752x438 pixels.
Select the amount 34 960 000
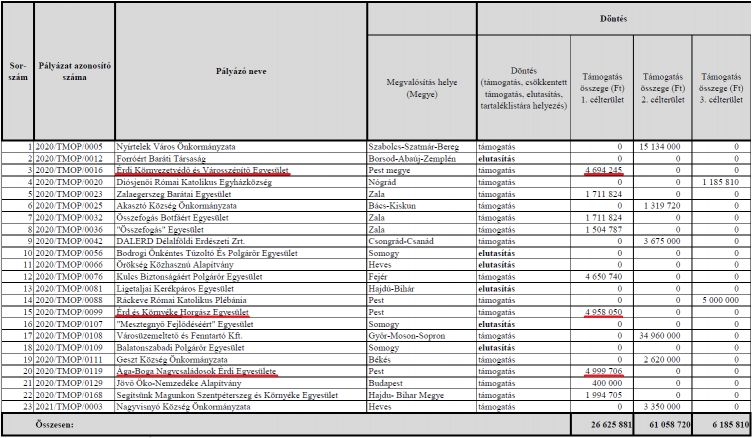665,336
